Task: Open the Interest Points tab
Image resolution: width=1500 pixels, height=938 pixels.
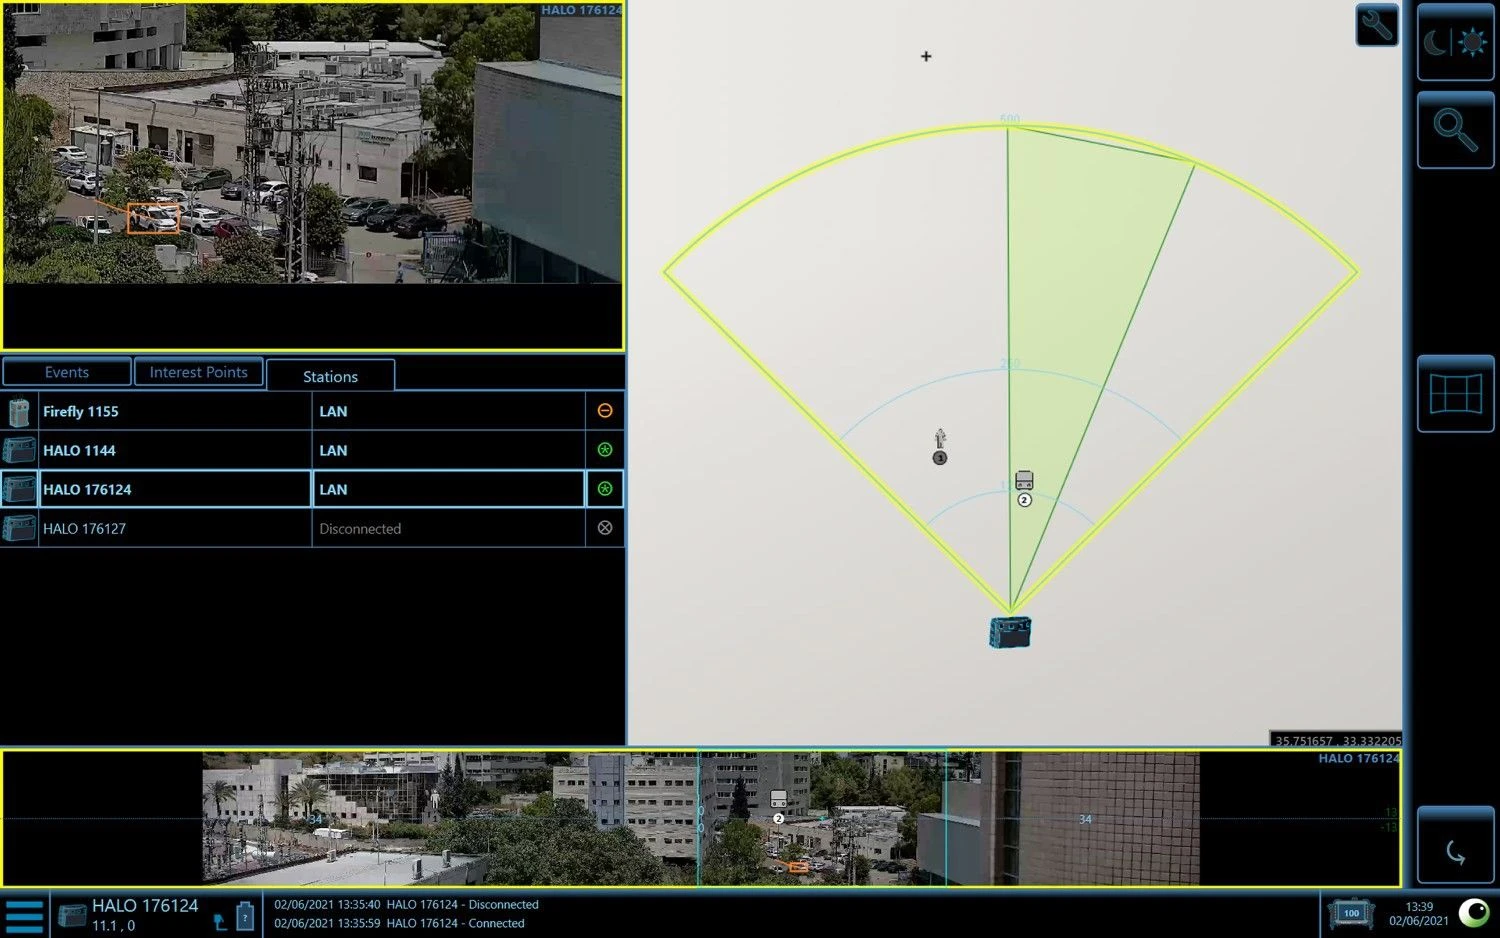Action: click(198, 372)
